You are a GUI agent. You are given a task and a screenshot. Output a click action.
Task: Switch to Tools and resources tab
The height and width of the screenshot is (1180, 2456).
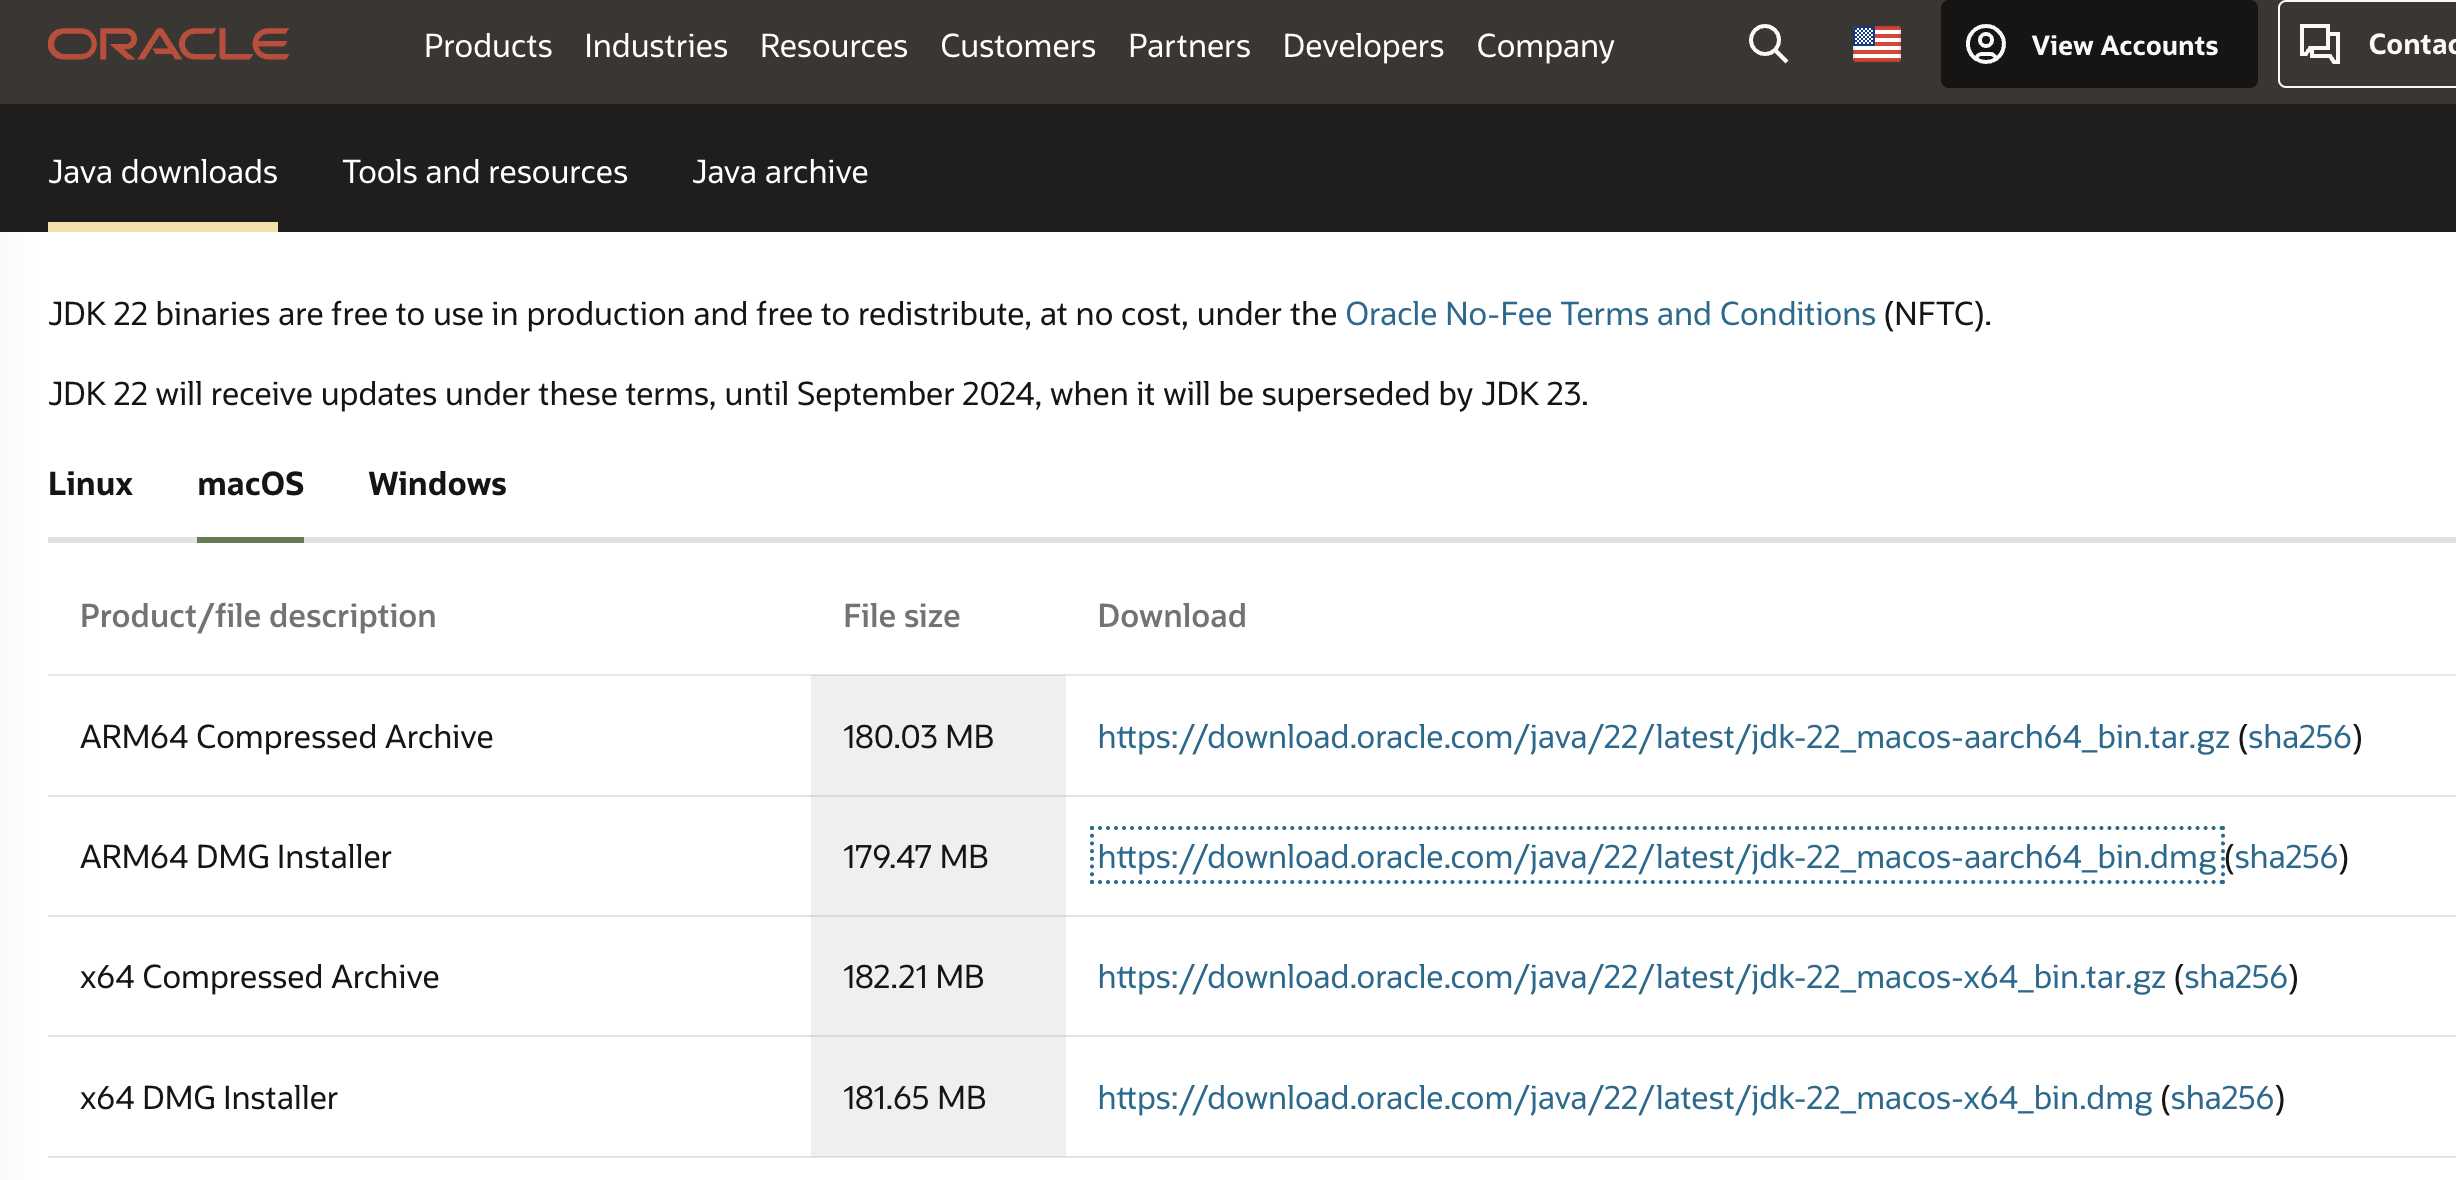484,172
